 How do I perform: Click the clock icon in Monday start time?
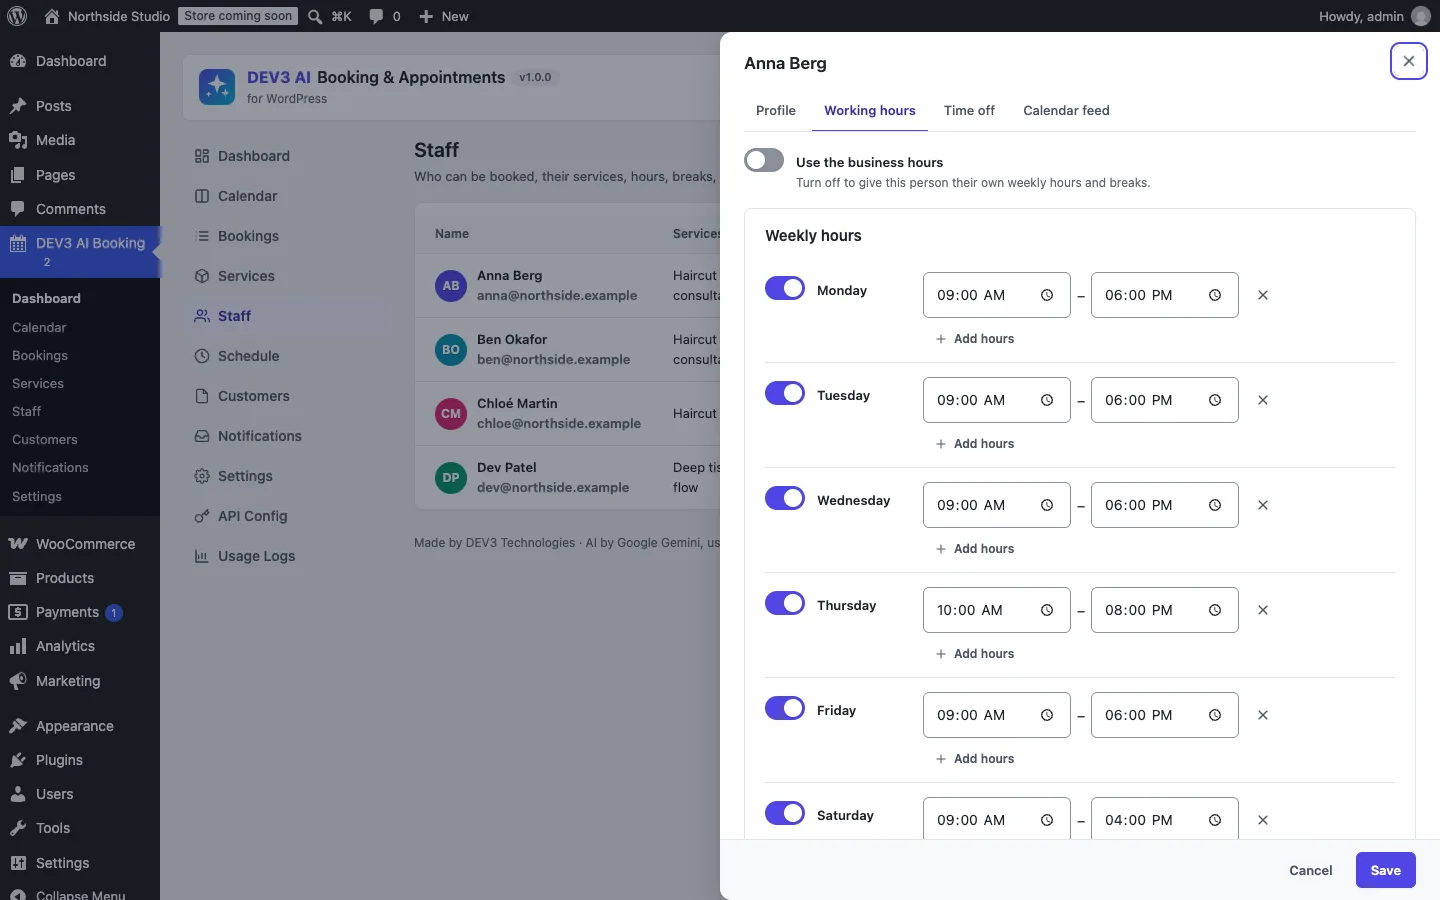[1047, 295]
